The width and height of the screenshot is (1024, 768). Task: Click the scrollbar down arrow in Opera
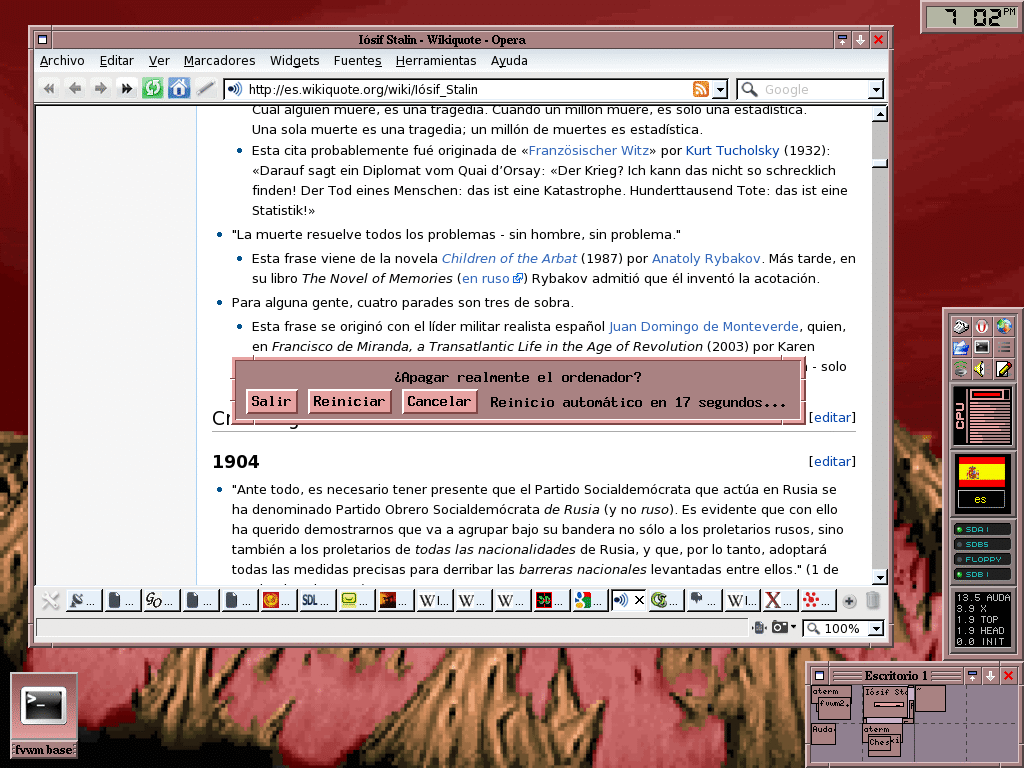point(880,577)
